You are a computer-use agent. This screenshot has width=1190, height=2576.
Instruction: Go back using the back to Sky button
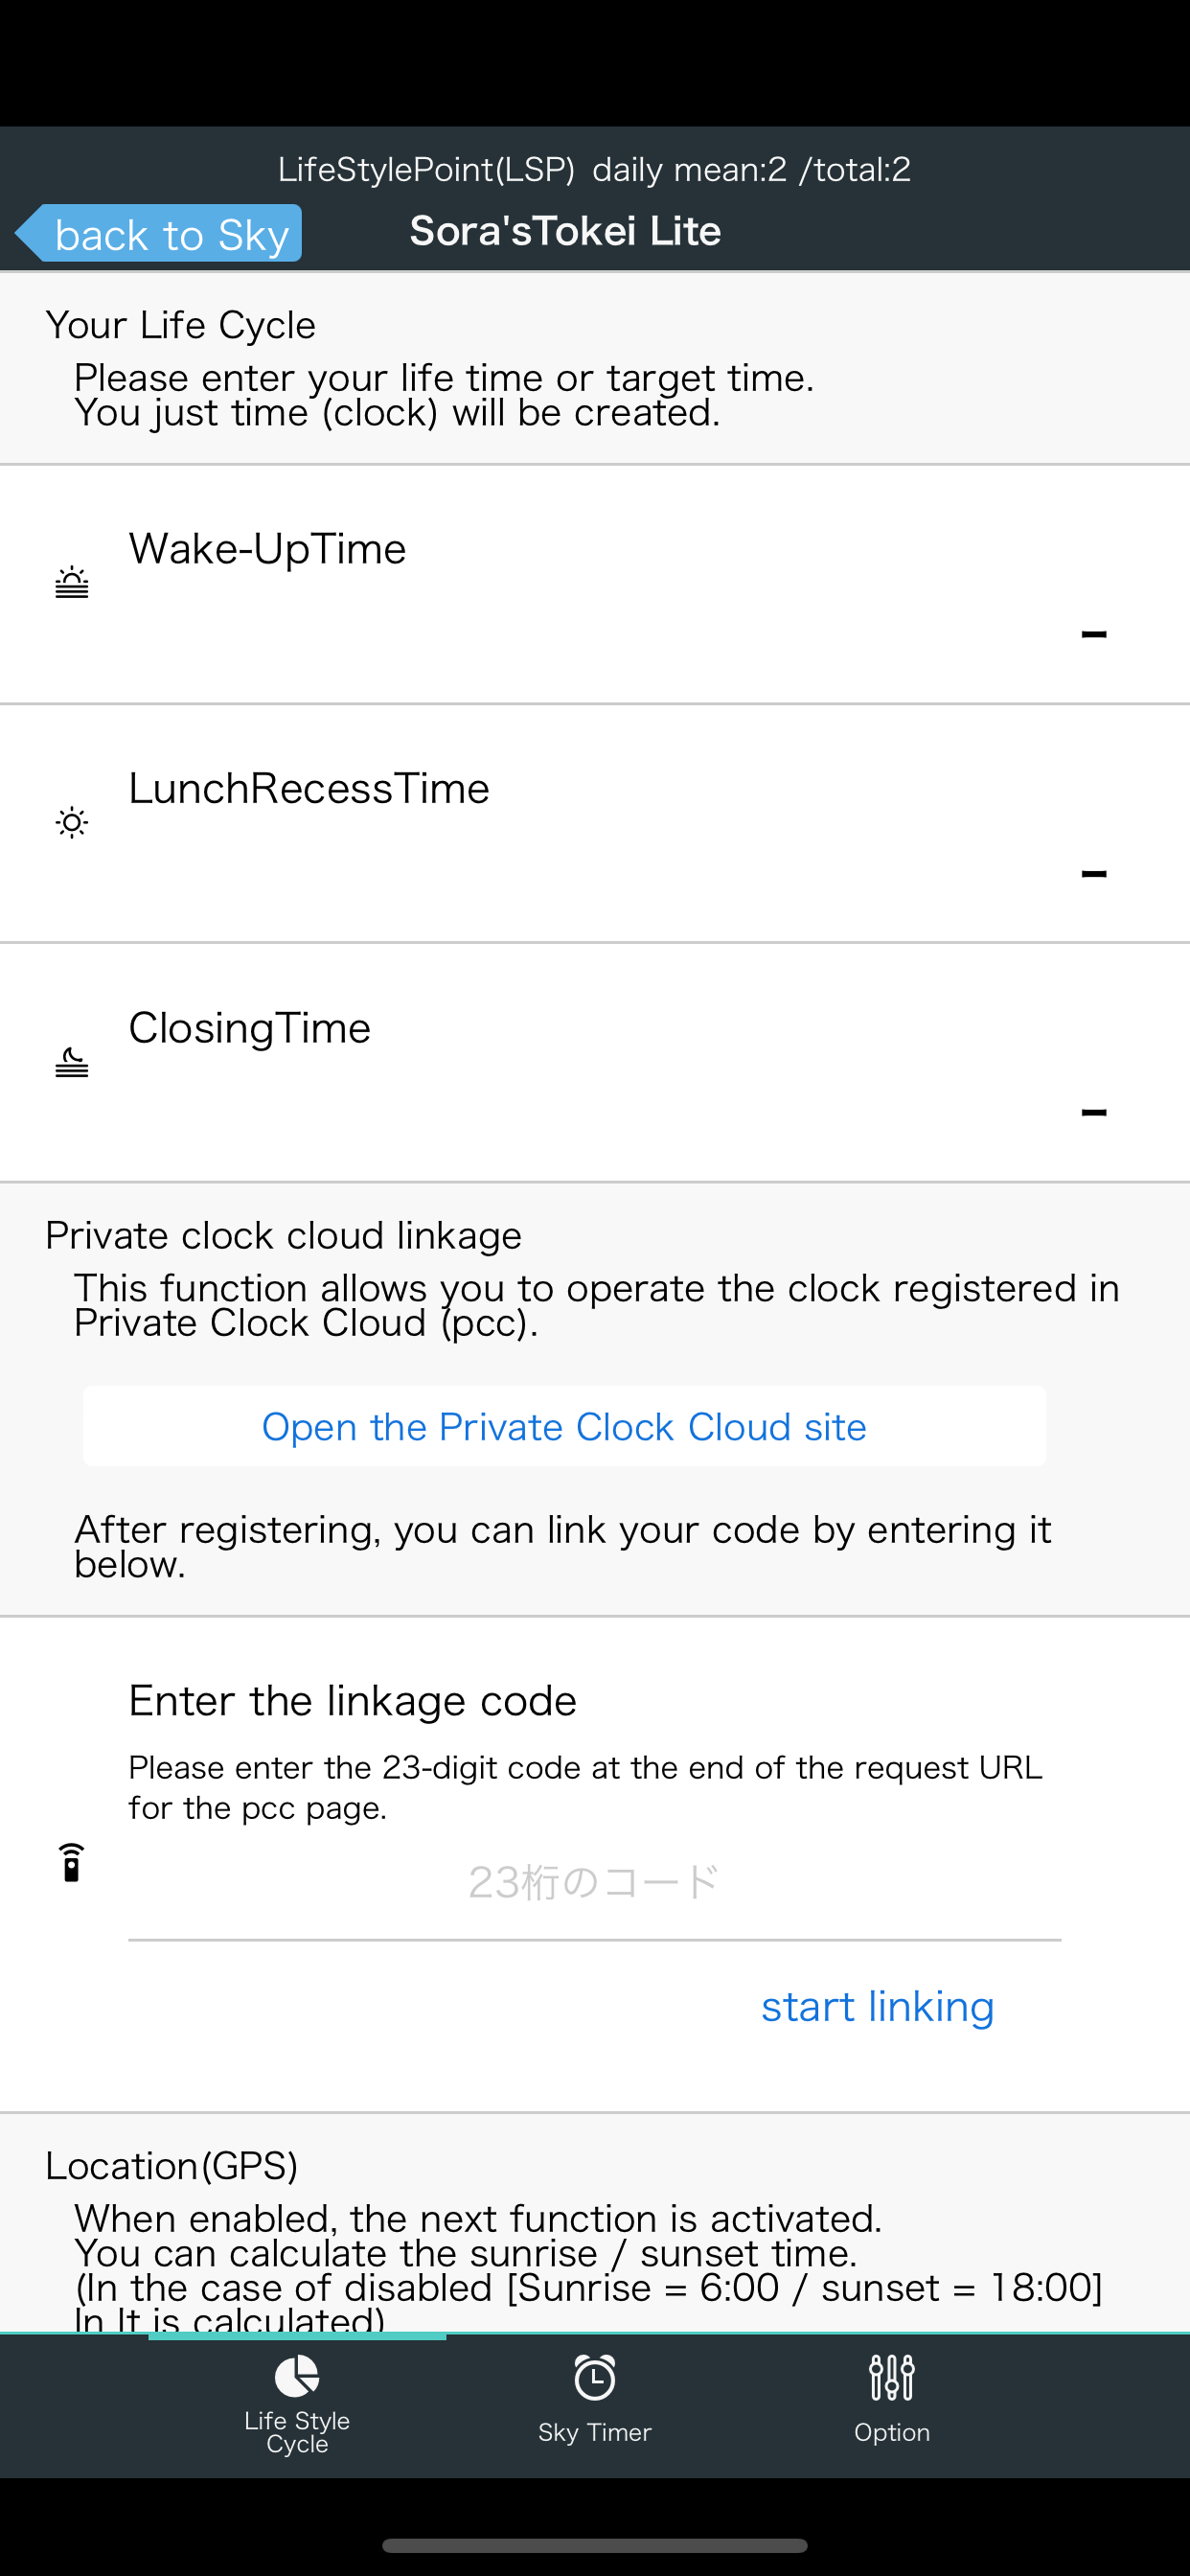tap(159, 233)
